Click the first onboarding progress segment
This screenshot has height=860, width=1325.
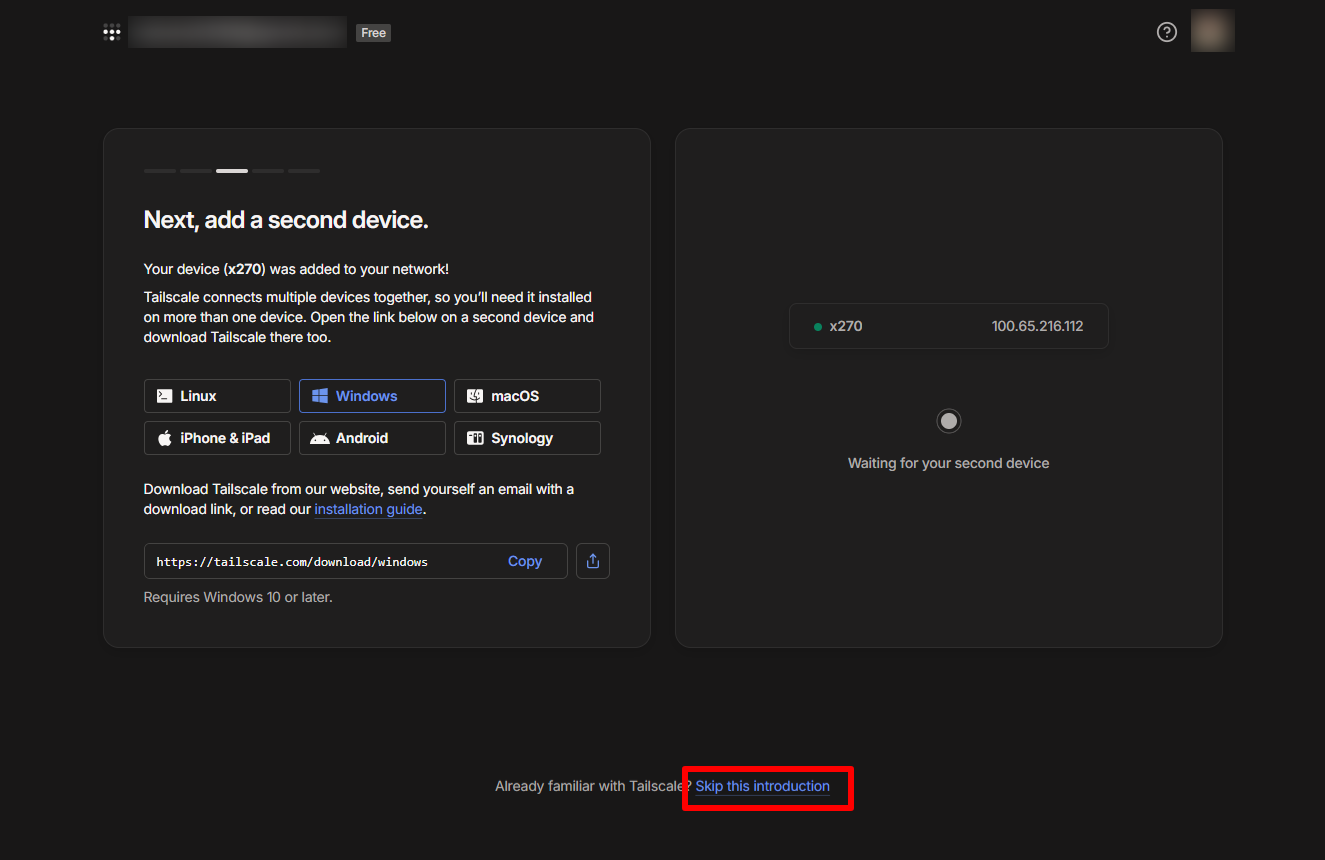coord(160,171)
